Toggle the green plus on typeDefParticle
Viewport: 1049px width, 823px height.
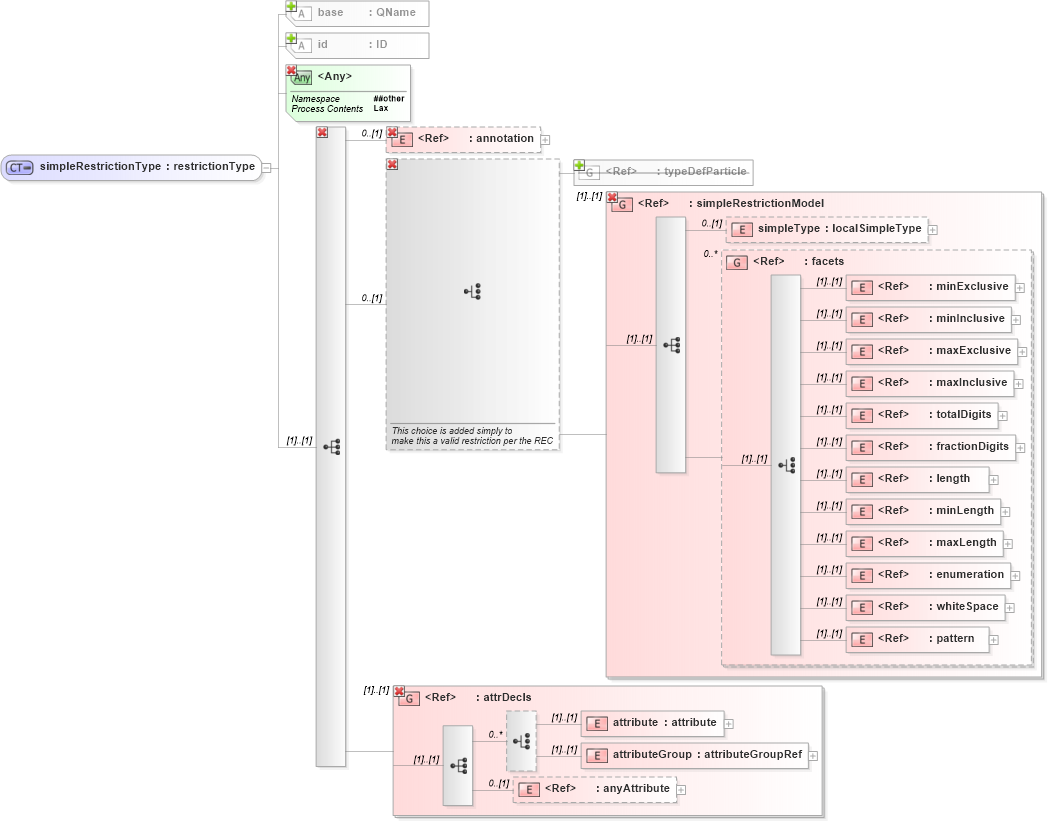pos(578,164)
